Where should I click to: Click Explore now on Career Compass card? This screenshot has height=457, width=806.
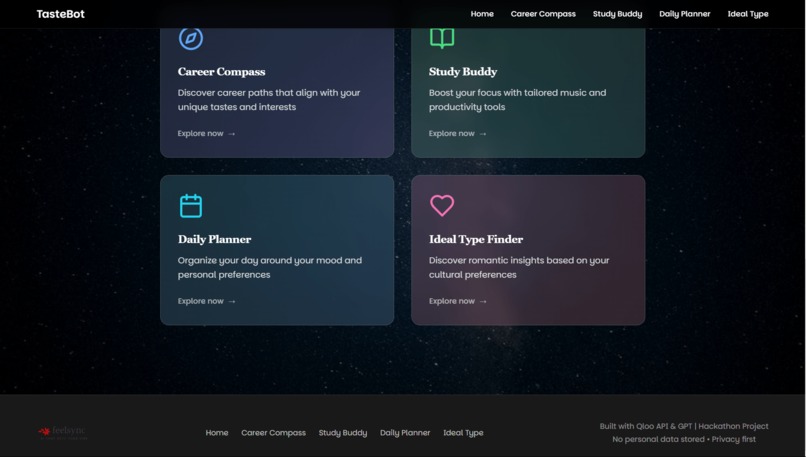[206, 133]
